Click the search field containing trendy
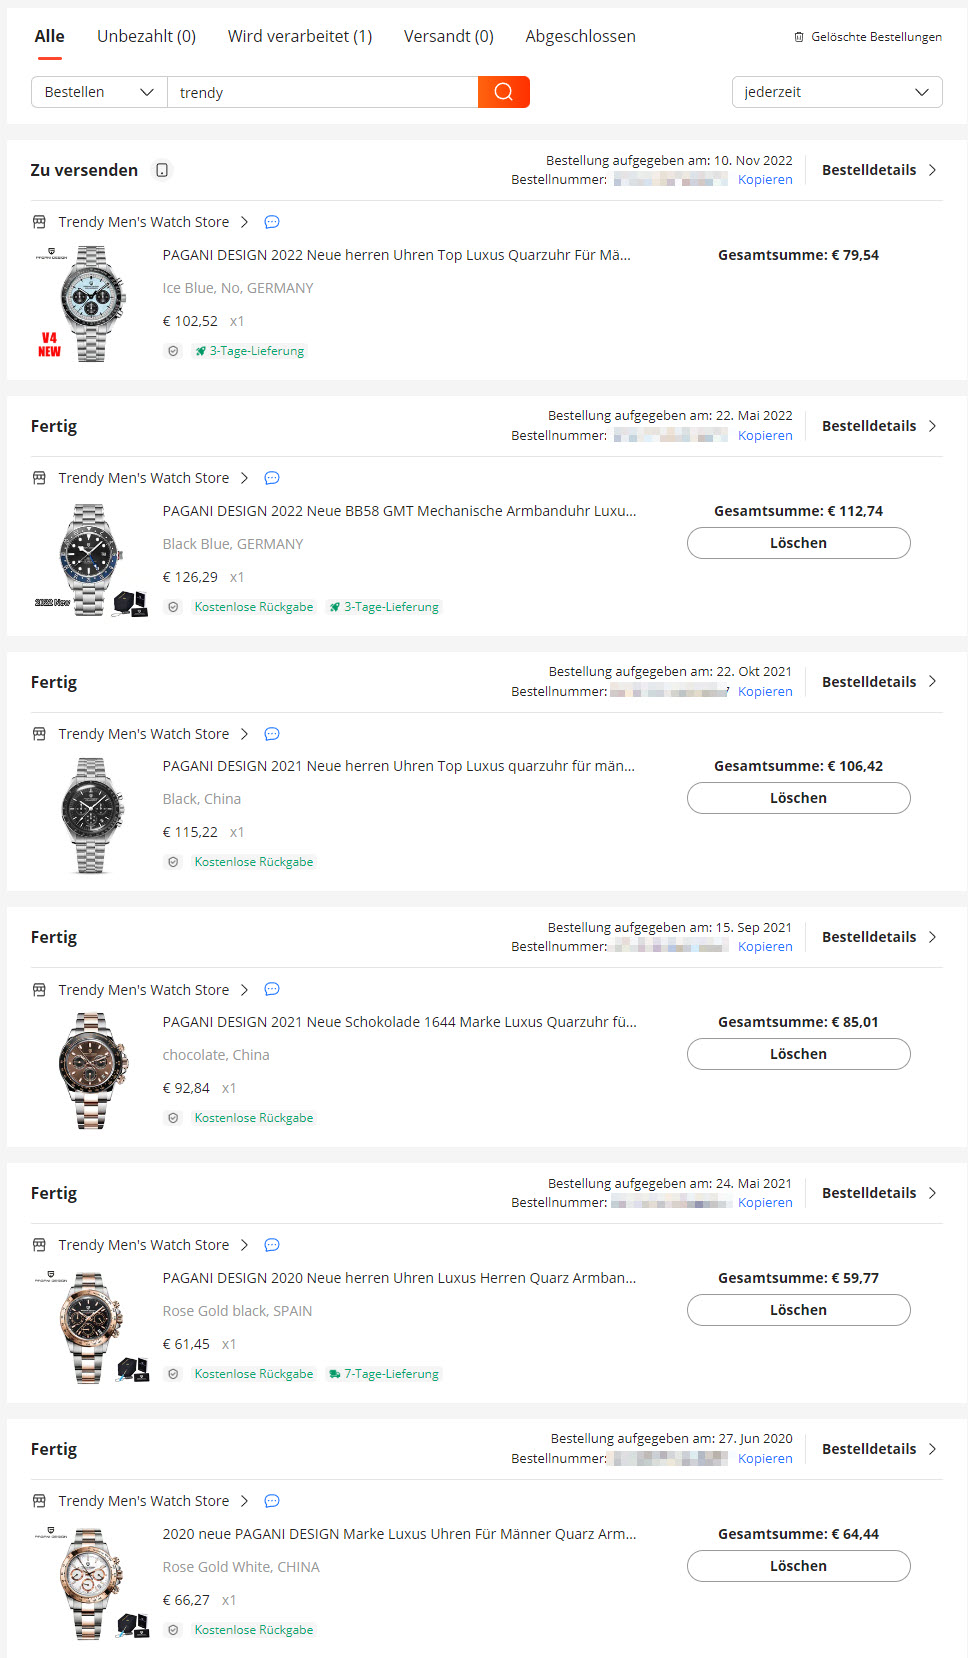 click(322, 92)
